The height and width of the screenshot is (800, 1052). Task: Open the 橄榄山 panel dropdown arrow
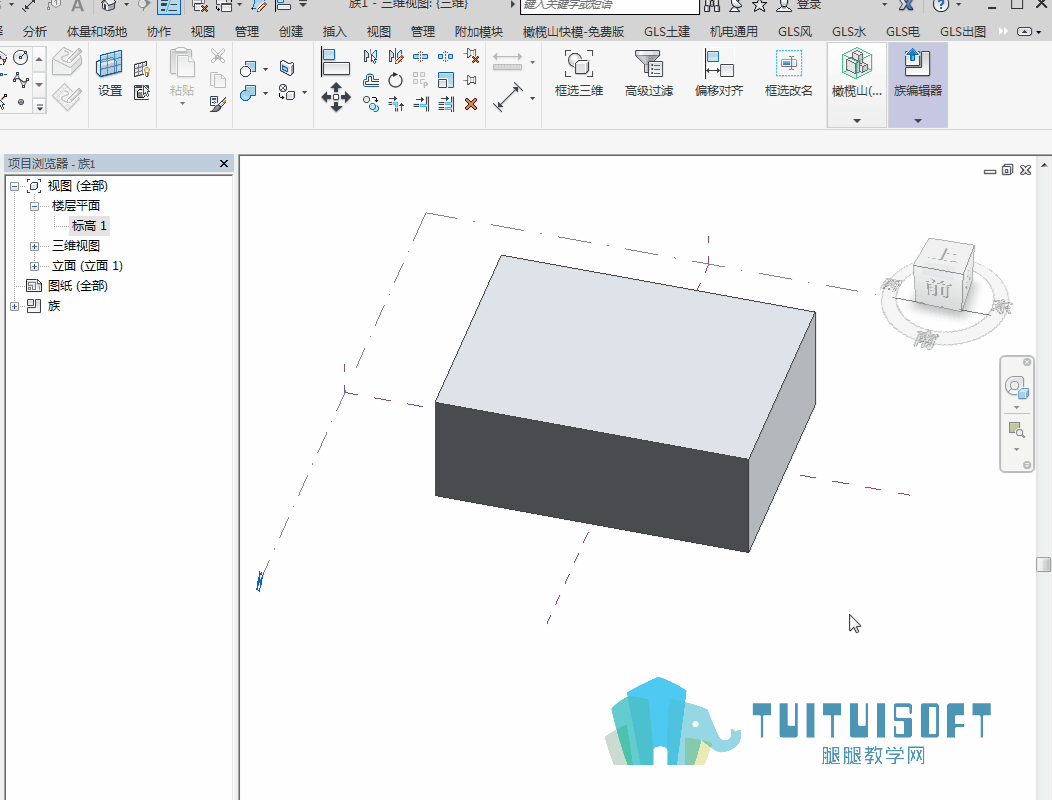coord(857,121)
